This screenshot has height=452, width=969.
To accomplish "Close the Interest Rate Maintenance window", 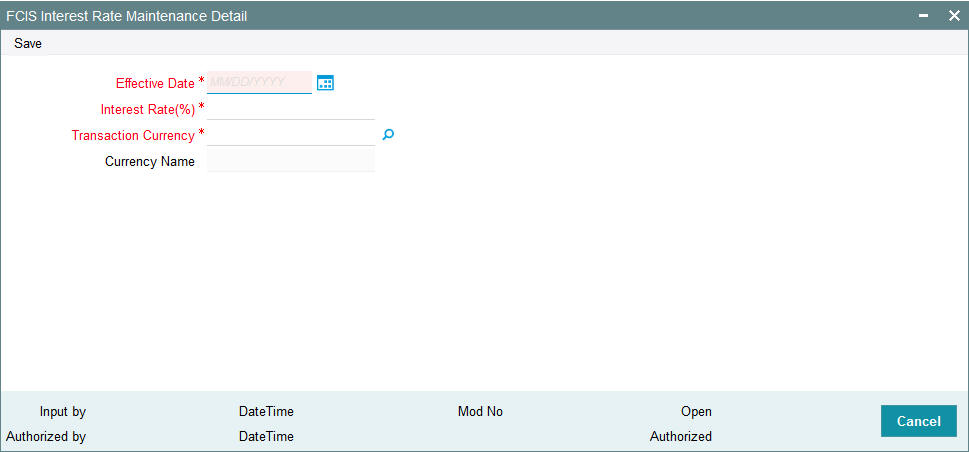I will point(954,16).
